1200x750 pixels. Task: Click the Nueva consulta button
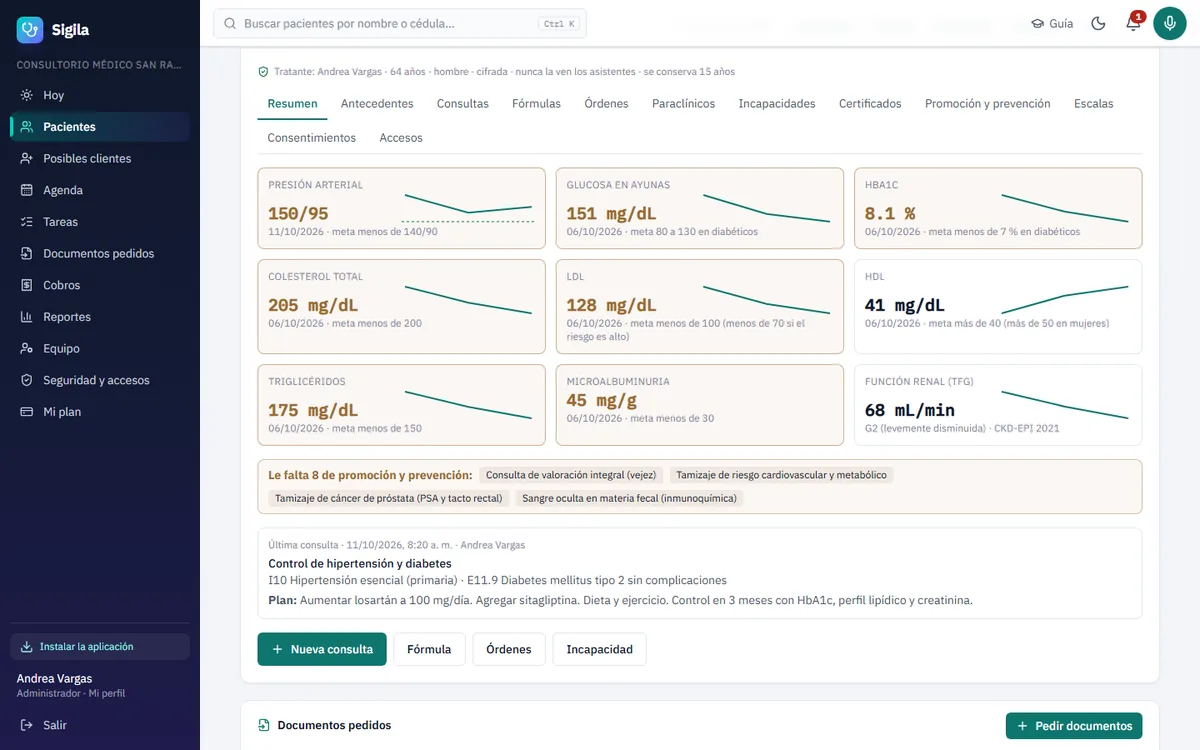(x=322, y=649)
